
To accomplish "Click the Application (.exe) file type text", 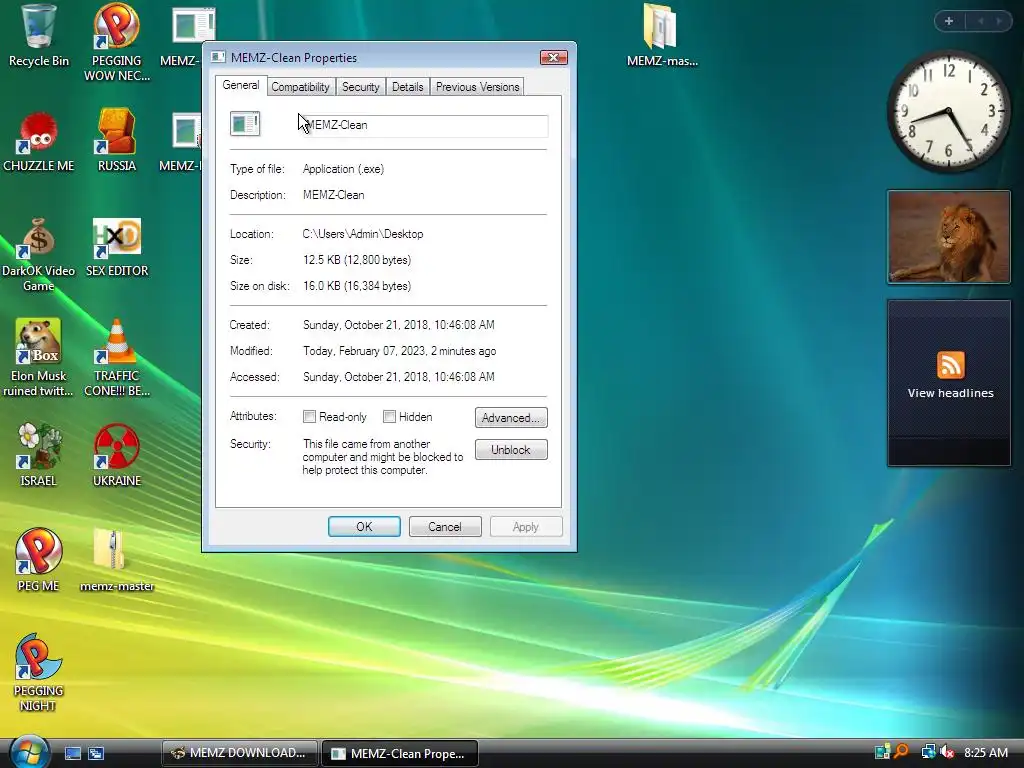I will (344, 169).
